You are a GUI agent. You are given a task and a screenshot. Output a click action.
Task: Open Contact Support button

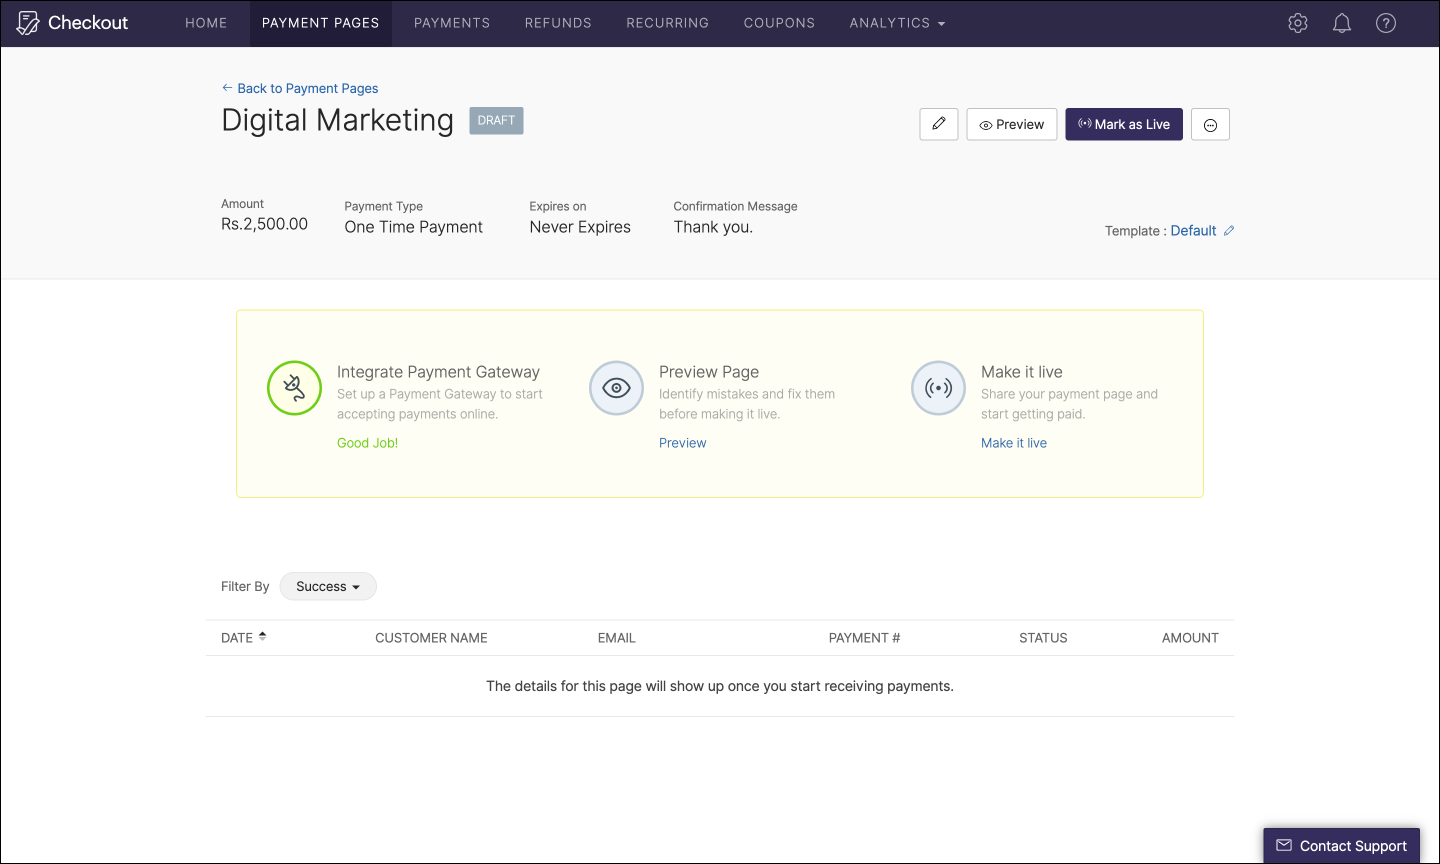pyautogui.click(x=1341, y=846)
